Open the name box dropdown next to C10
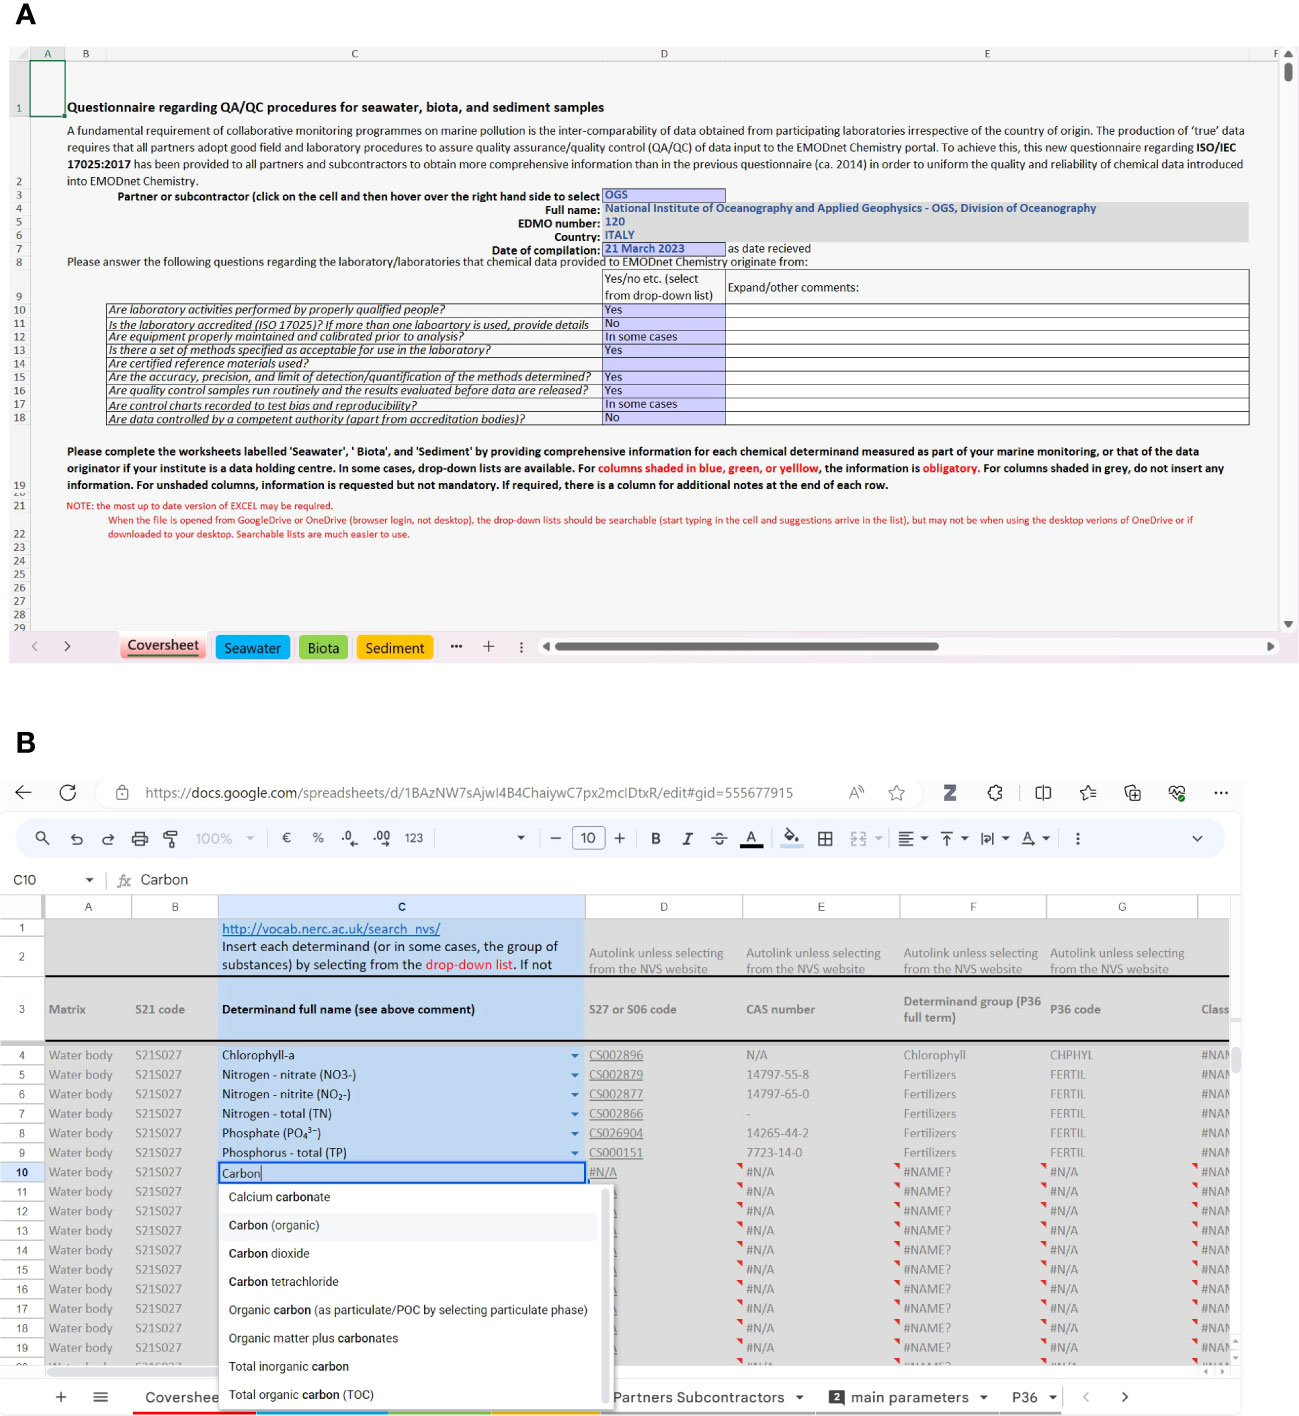Screen dimensions: 1299x1416 (89, 880)
